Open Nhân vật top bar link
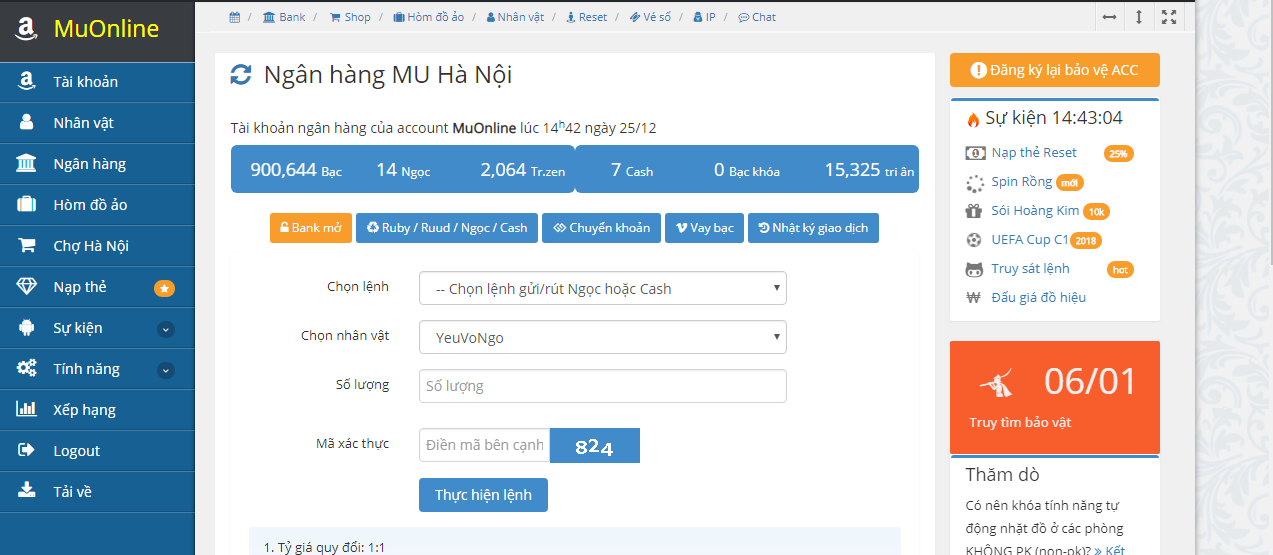1273x555 pixels. (515, 17)
